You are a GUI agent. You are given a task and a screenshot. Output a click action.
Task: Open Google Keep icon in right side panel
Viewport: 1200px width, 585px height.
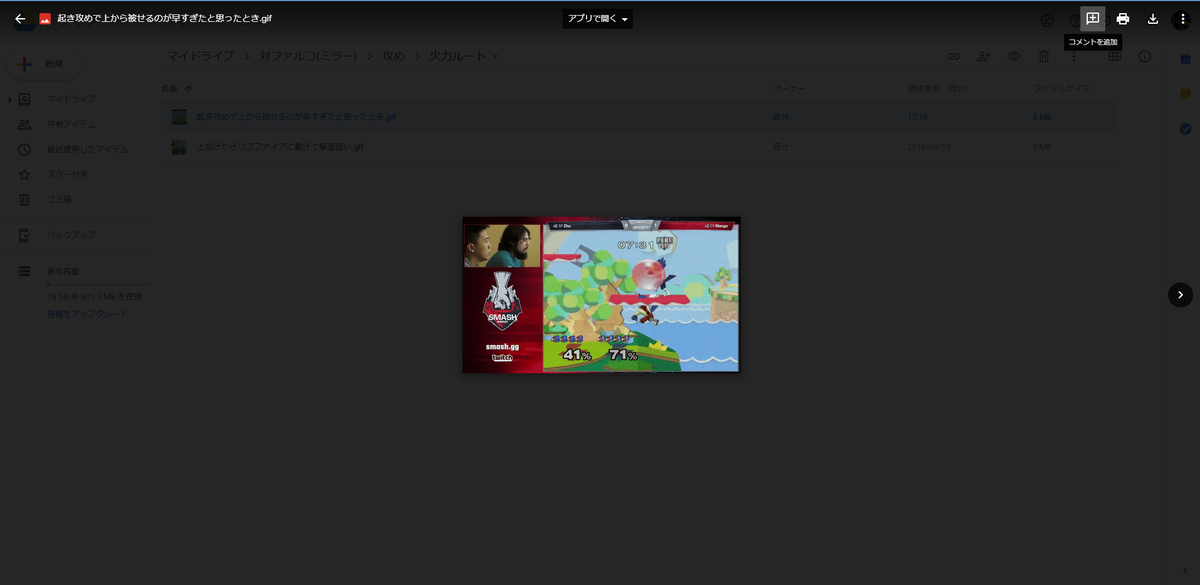click(x=1185, y=94)
